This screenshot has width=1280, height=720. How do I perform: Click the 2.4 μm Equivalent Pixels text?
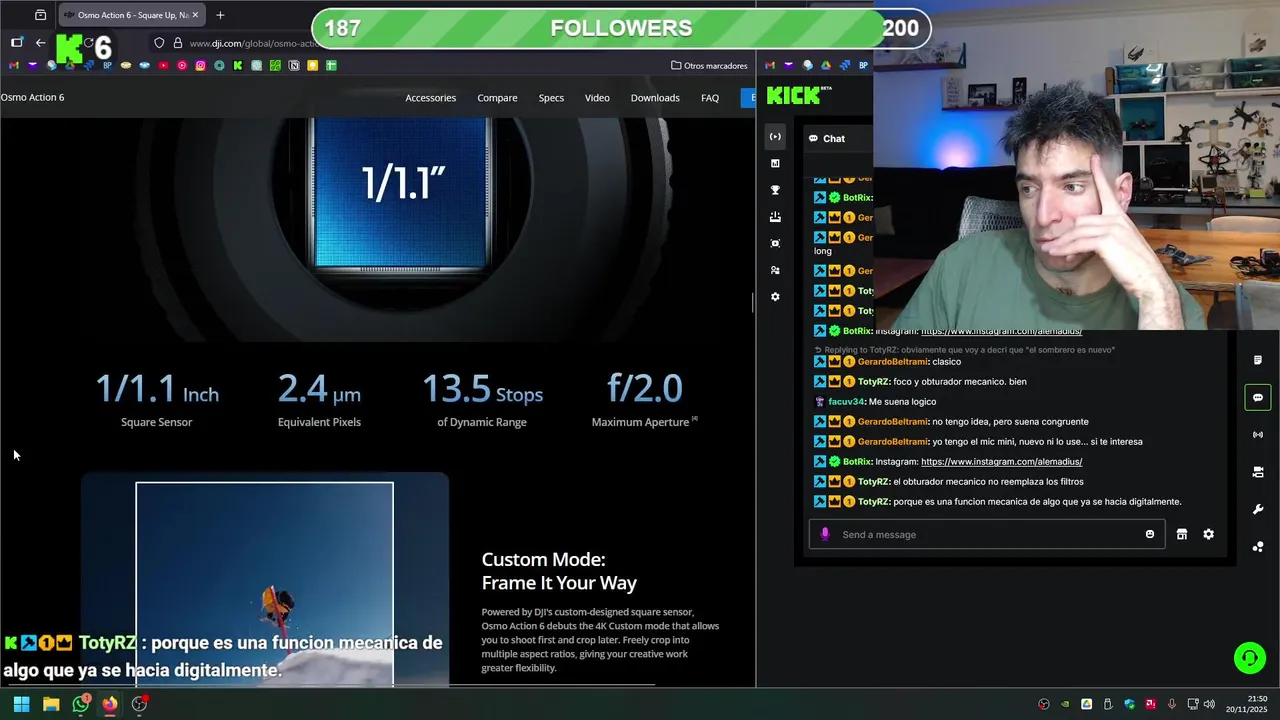(x=319, y=400)
